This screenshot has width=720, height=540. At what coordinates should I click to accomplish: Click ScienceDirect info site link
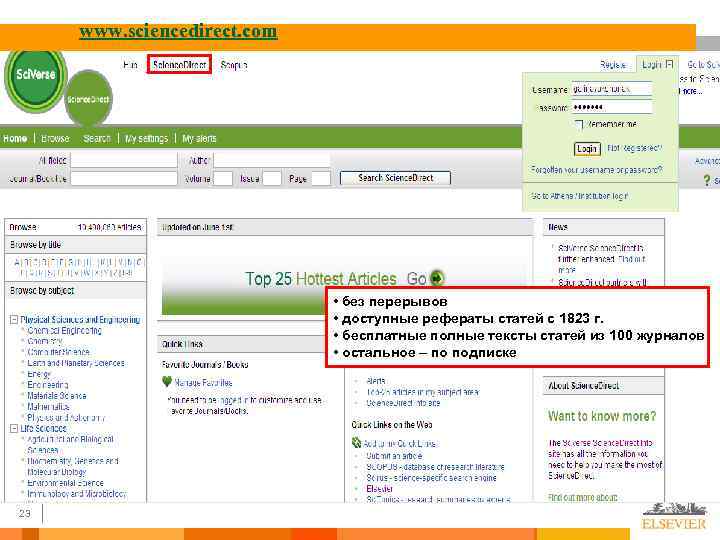pyautogui.click(x=403, y=403)
